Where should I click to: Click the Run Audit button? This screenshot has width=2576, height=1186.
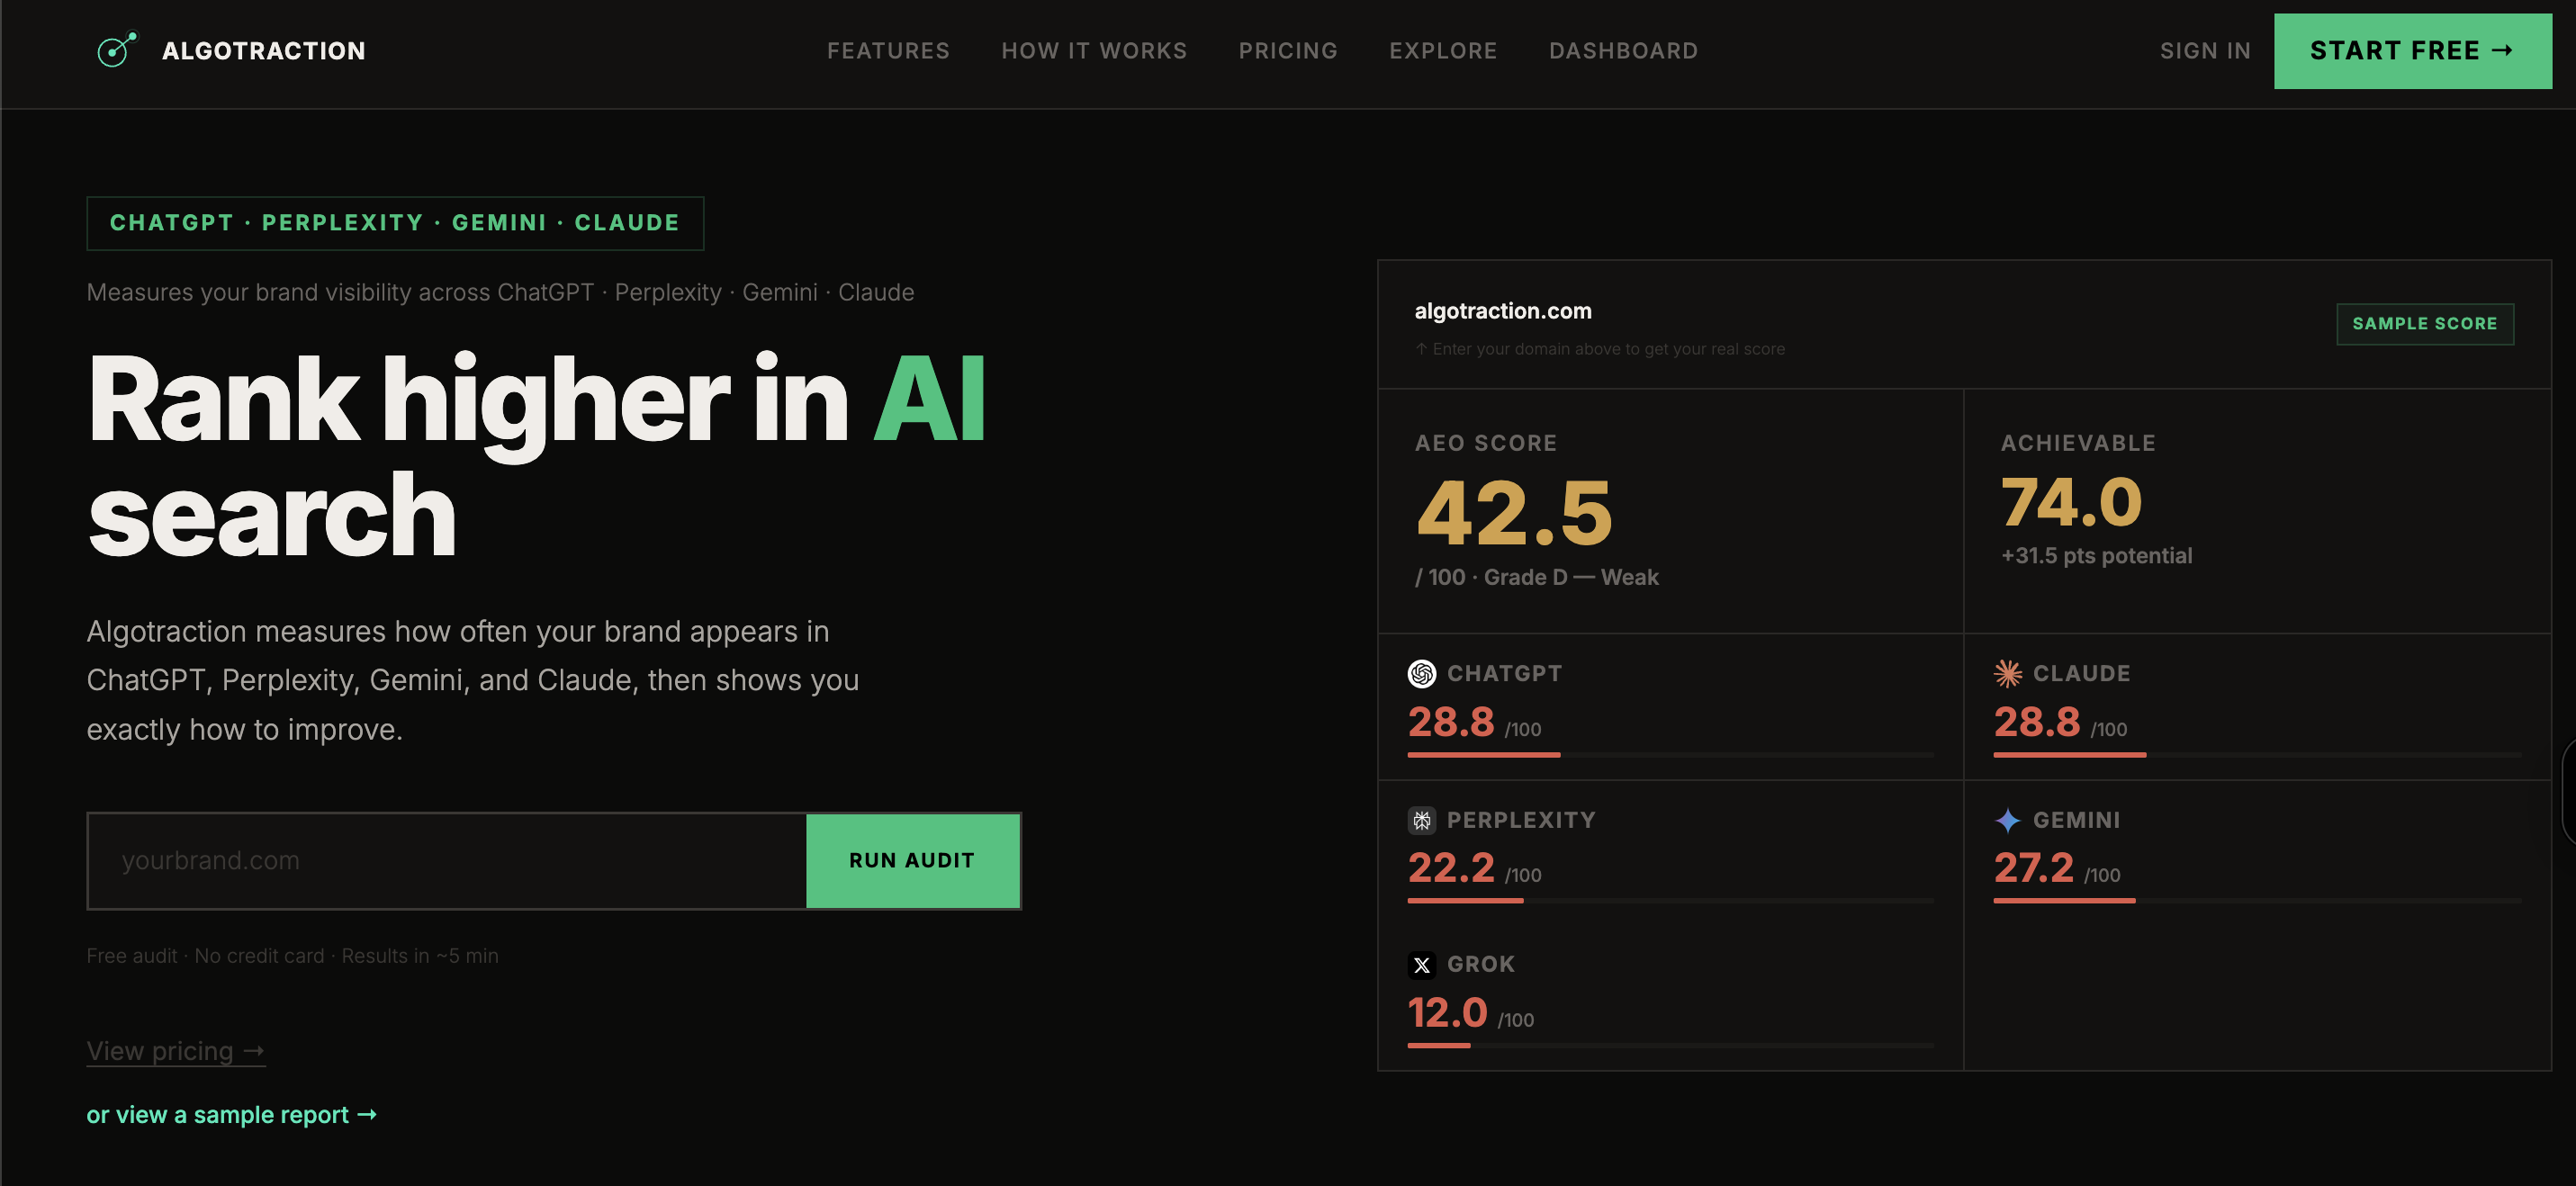[911, 860]
